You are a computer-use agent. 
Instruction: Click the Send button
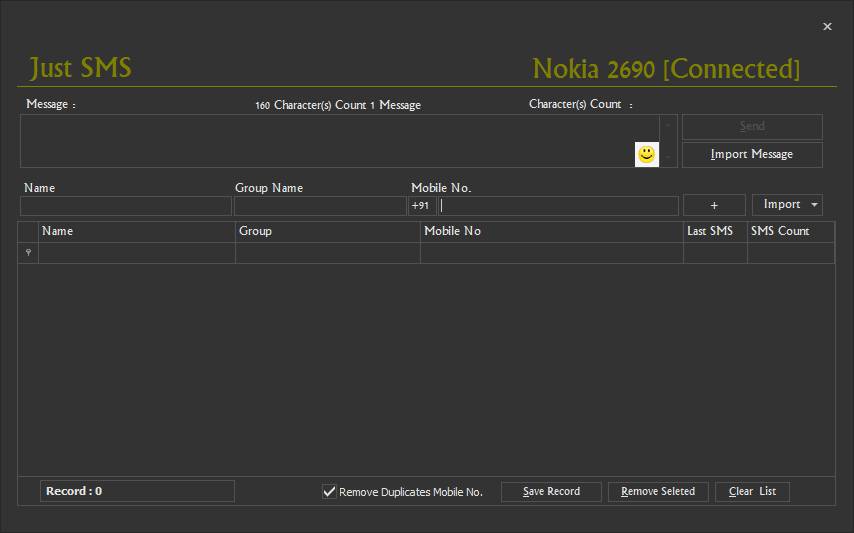[752, 126]
